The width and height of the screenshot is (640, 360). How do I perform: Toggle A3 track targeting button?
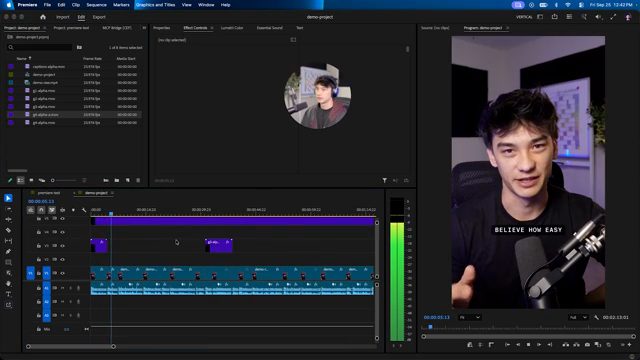pyautogui.click(x=47, y=315)
